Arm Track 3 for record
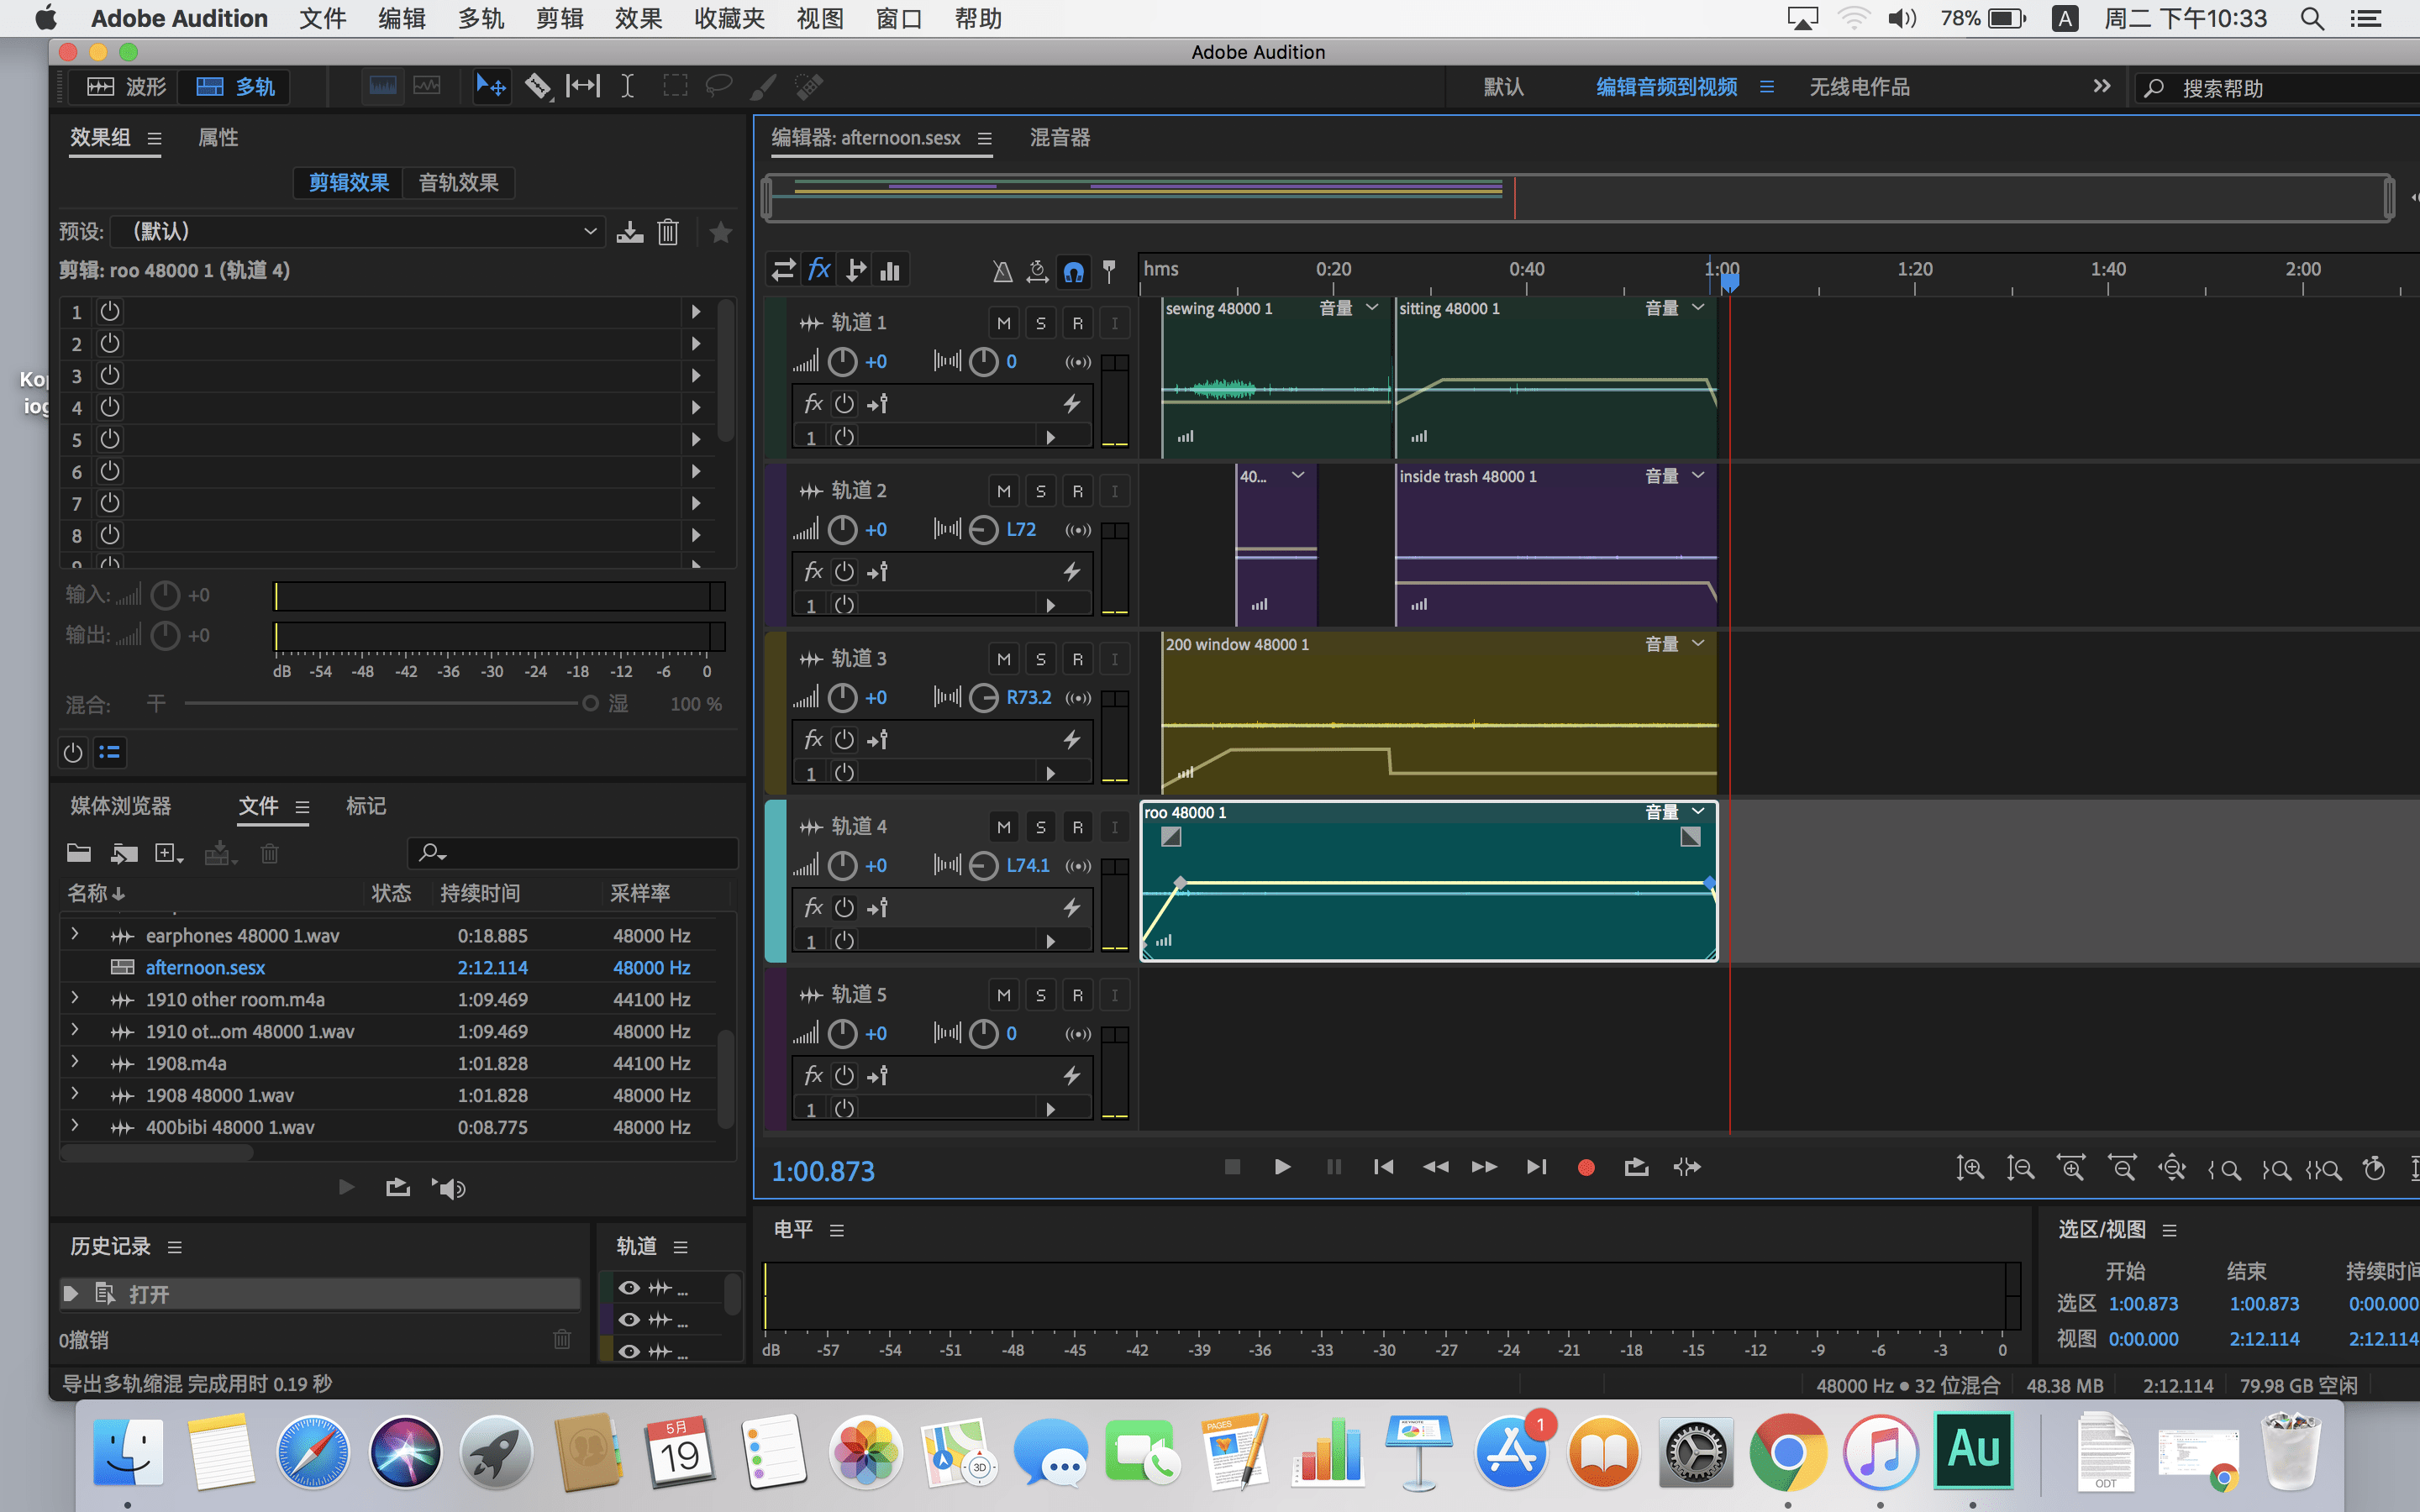This screenshot has width=2420, height=1512. (1077, 659)
